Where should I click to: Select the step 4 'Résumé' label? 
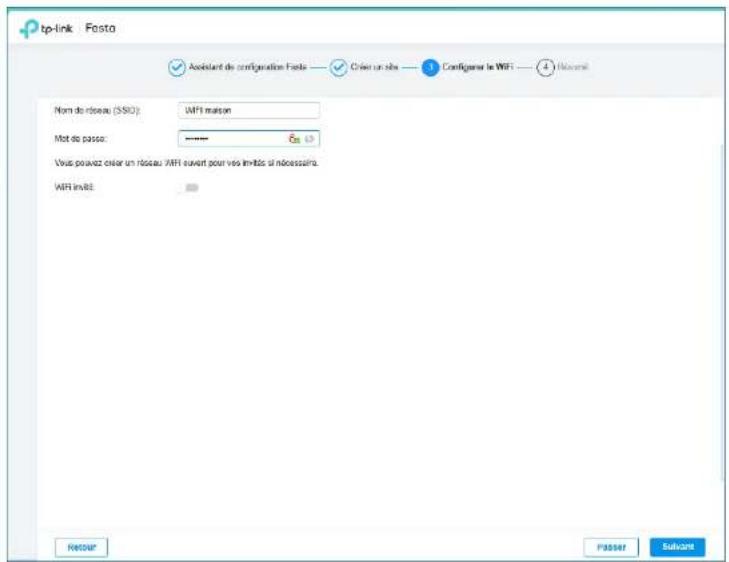click(x=573, y=67)
